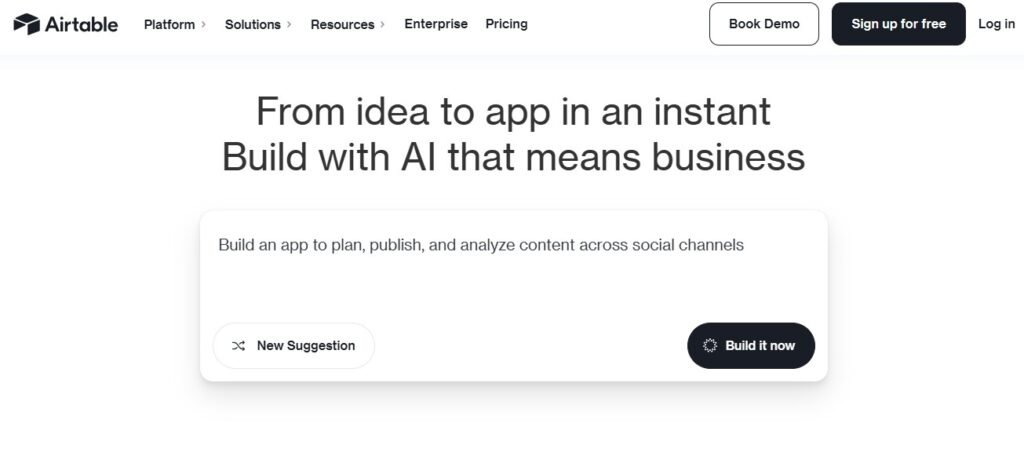Expand the chevron beside Solutions

(289, 24)
